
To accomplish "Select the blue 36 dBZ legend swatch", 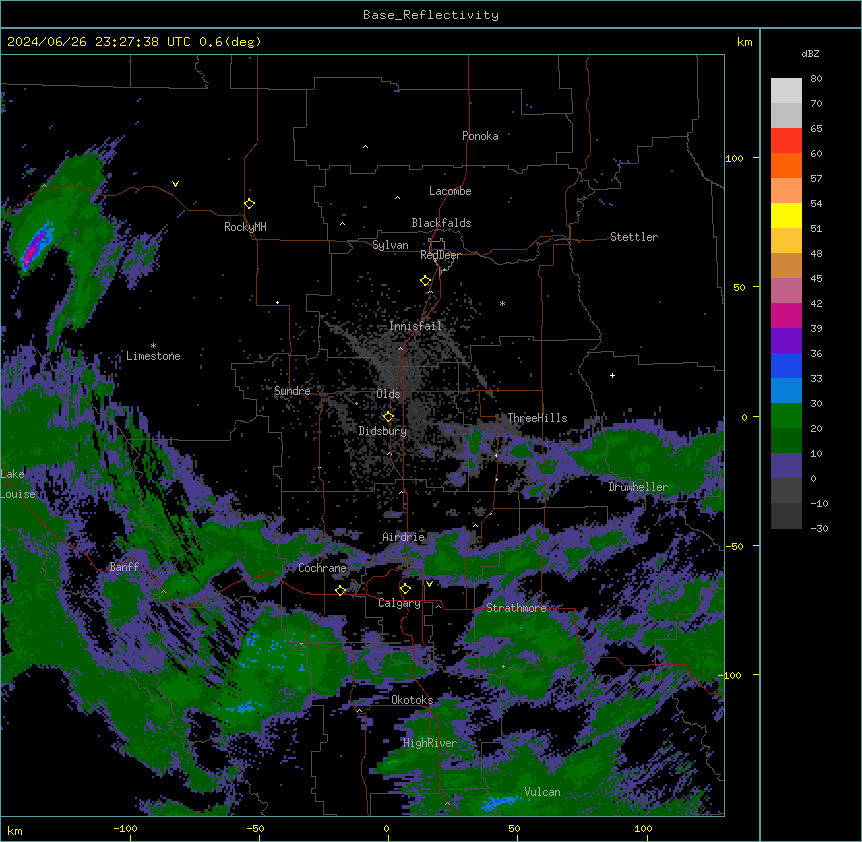I will [x=786, y=365].
